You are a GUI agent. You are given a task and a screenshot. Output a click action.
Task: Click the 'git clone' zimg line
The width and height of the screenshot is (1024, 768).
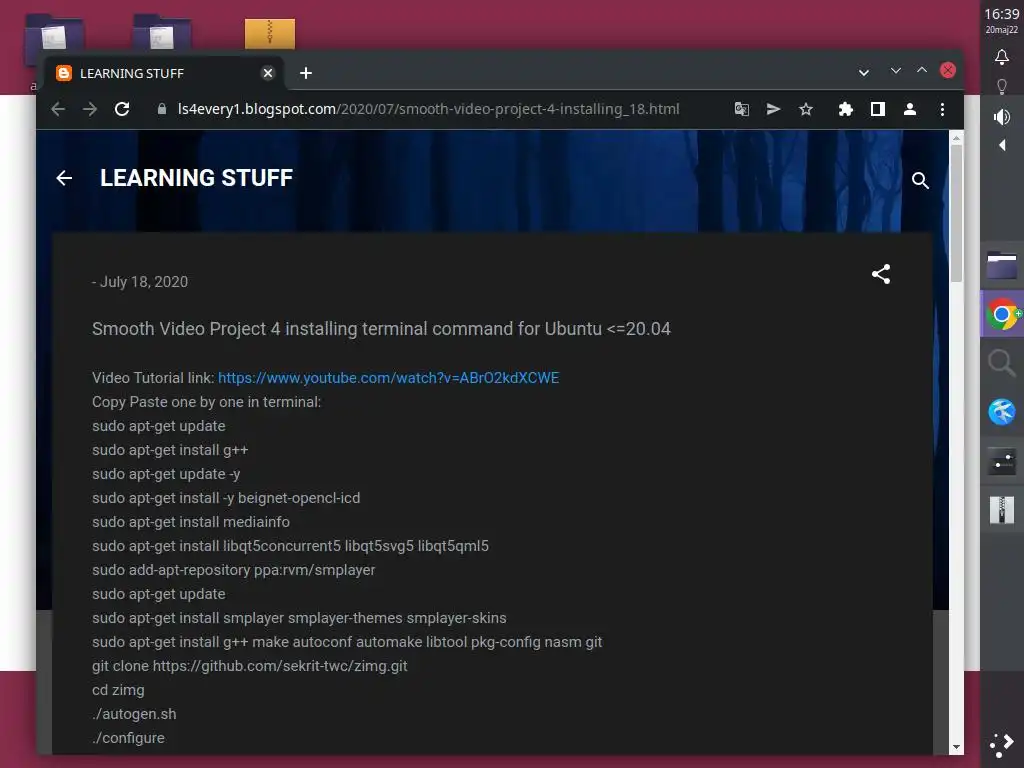click(249, 666)
